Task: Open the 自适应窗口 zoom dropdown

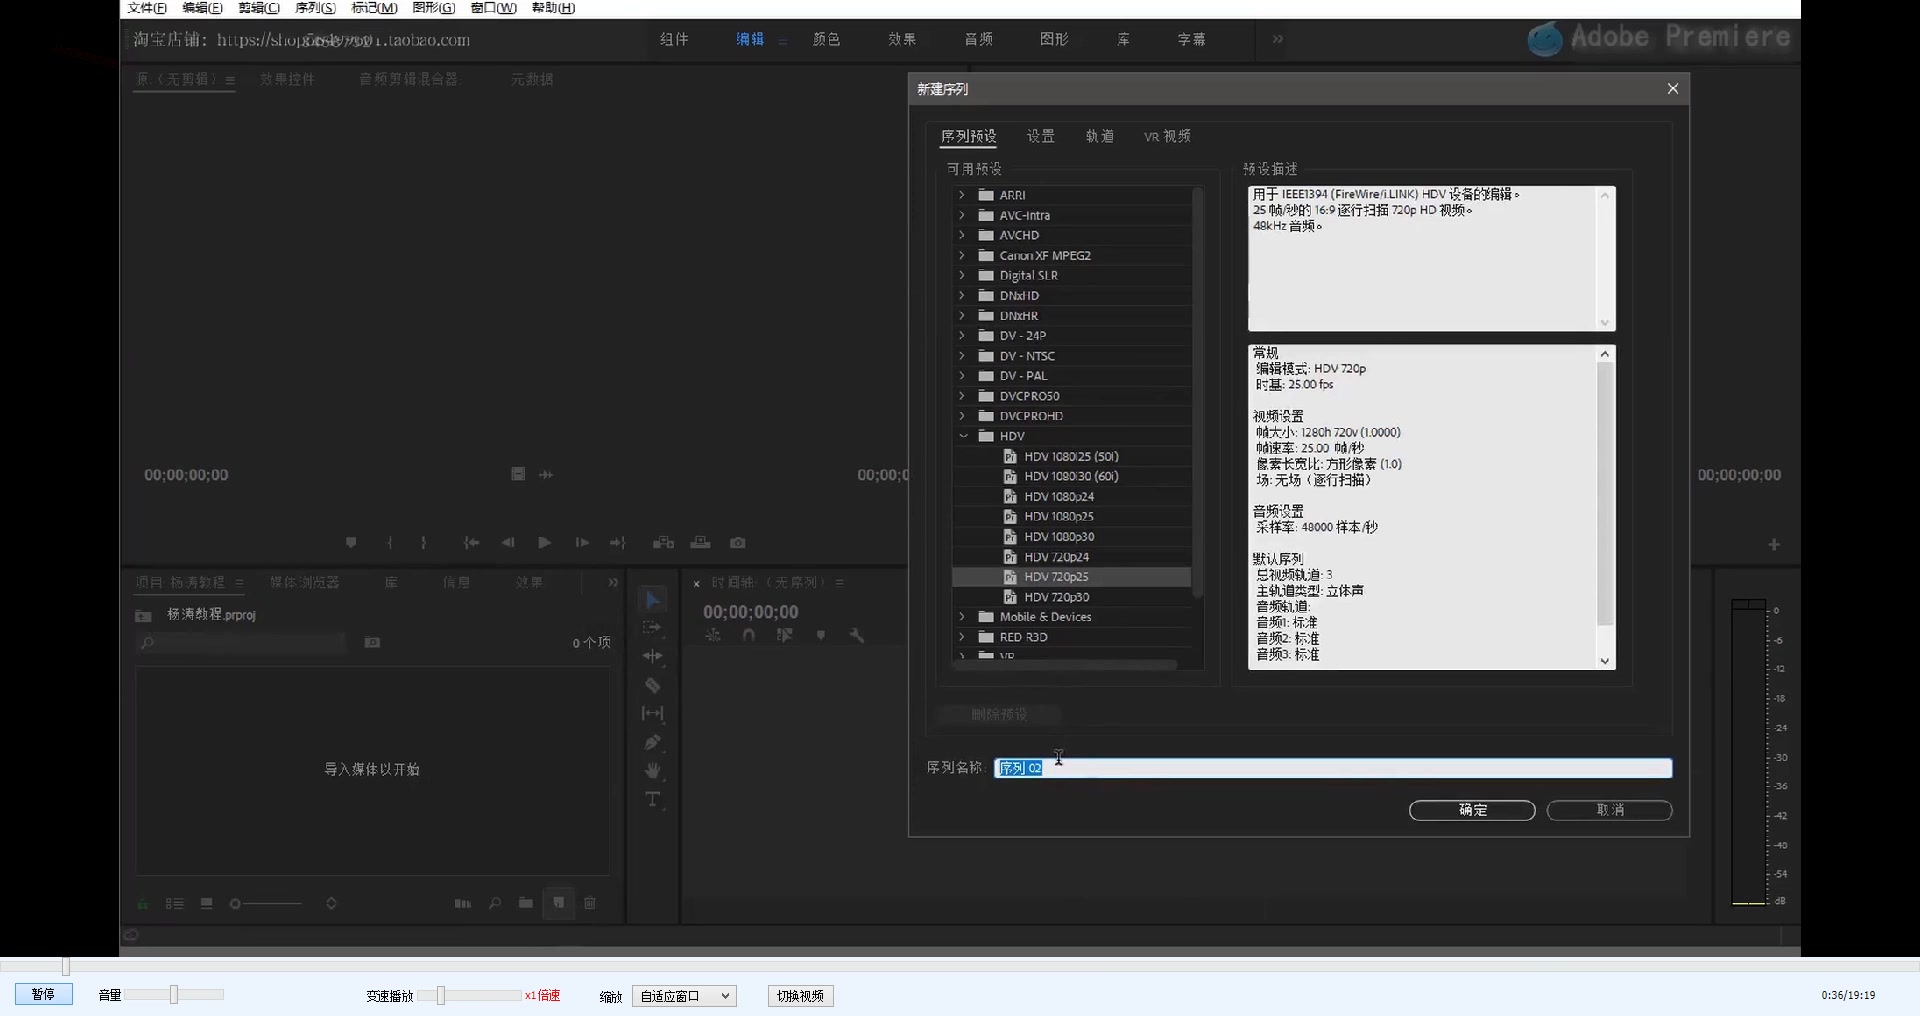Action: pyautogui.click(x=684, y=996)
